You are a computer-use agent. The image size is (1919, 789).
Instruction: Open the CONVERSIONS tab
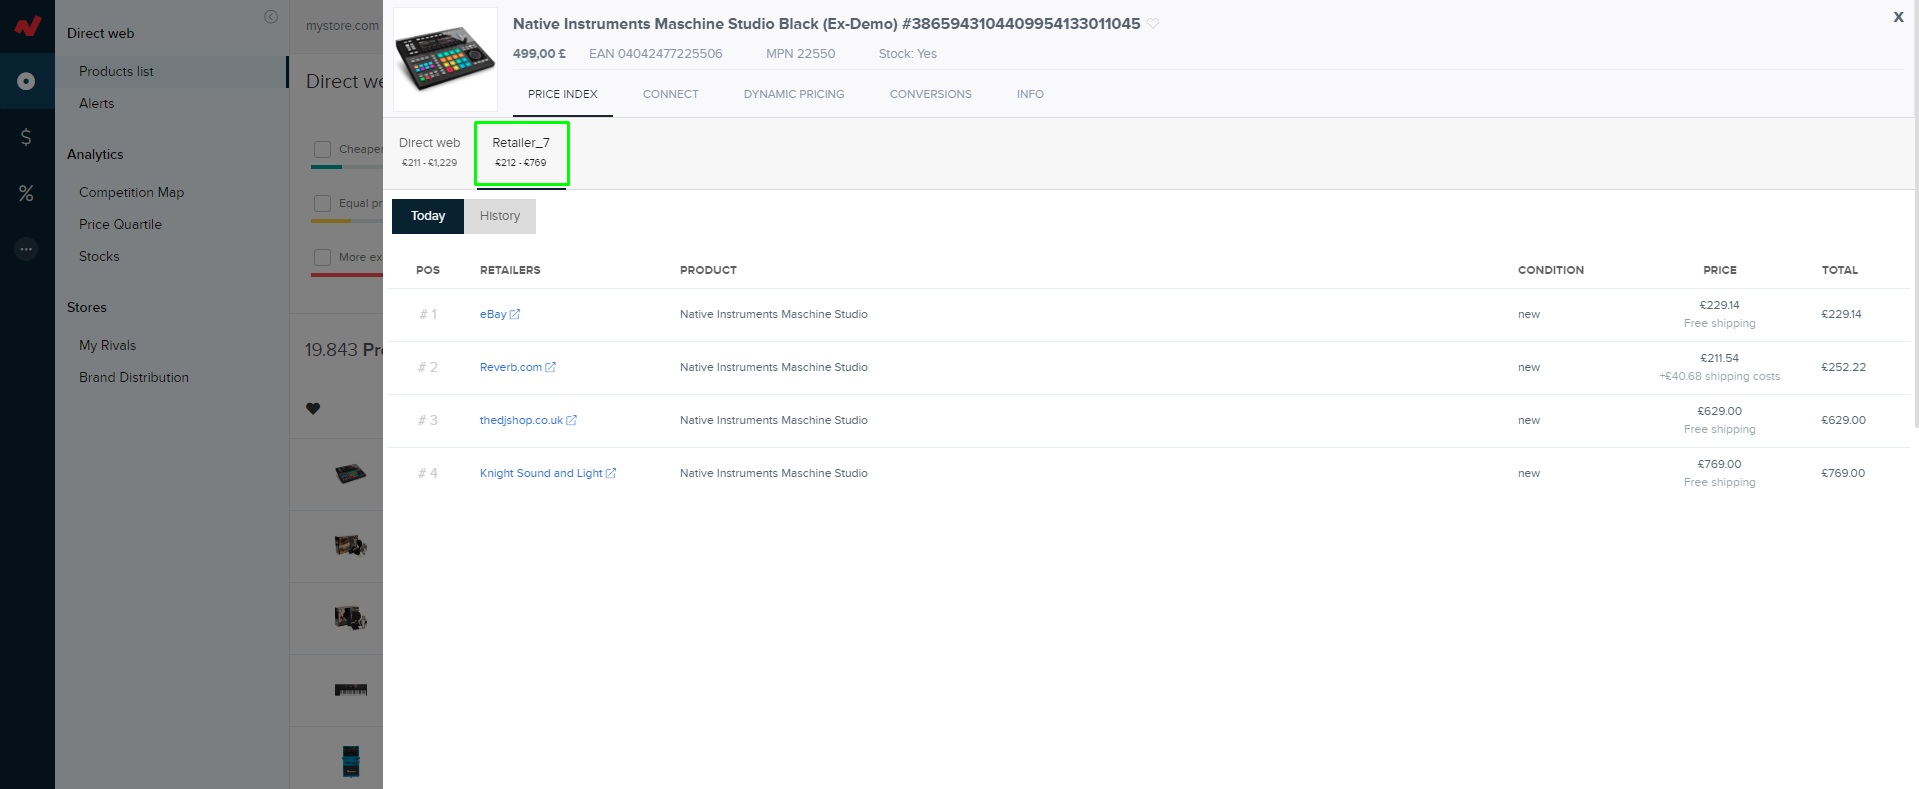(931, 94)
